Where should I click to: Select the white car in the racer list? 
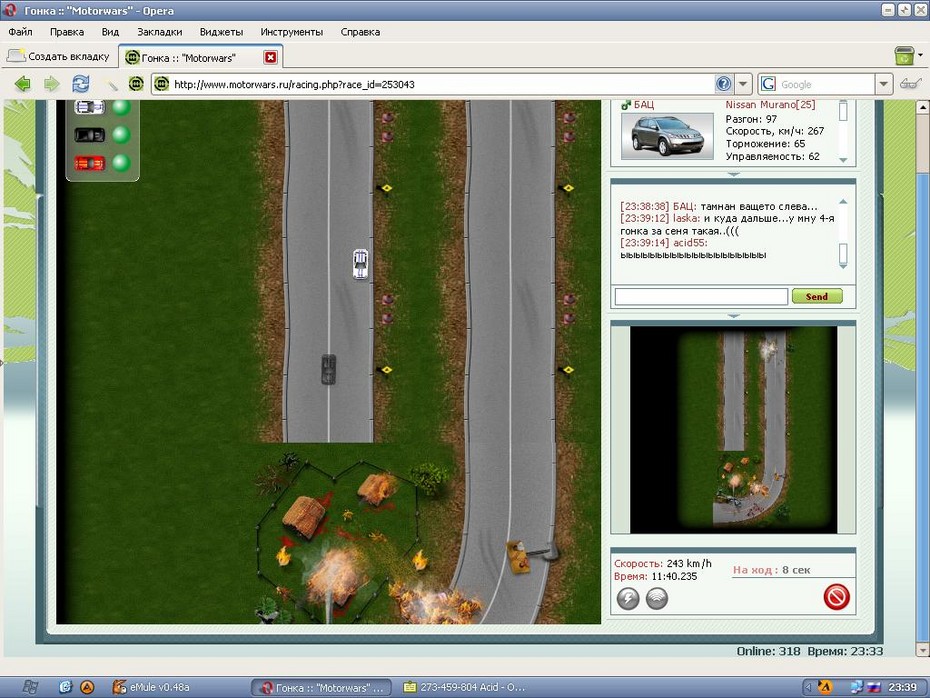[x=90, y=107]
